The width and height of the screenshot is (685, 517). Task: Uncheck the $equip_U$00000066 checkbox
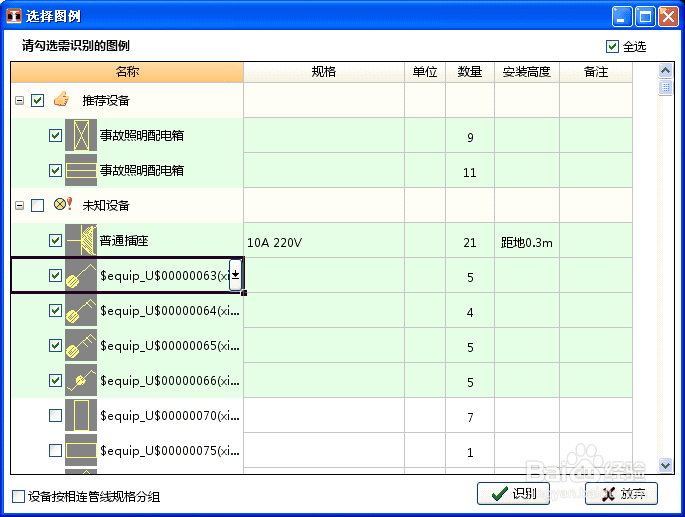[x=55, y=380]
